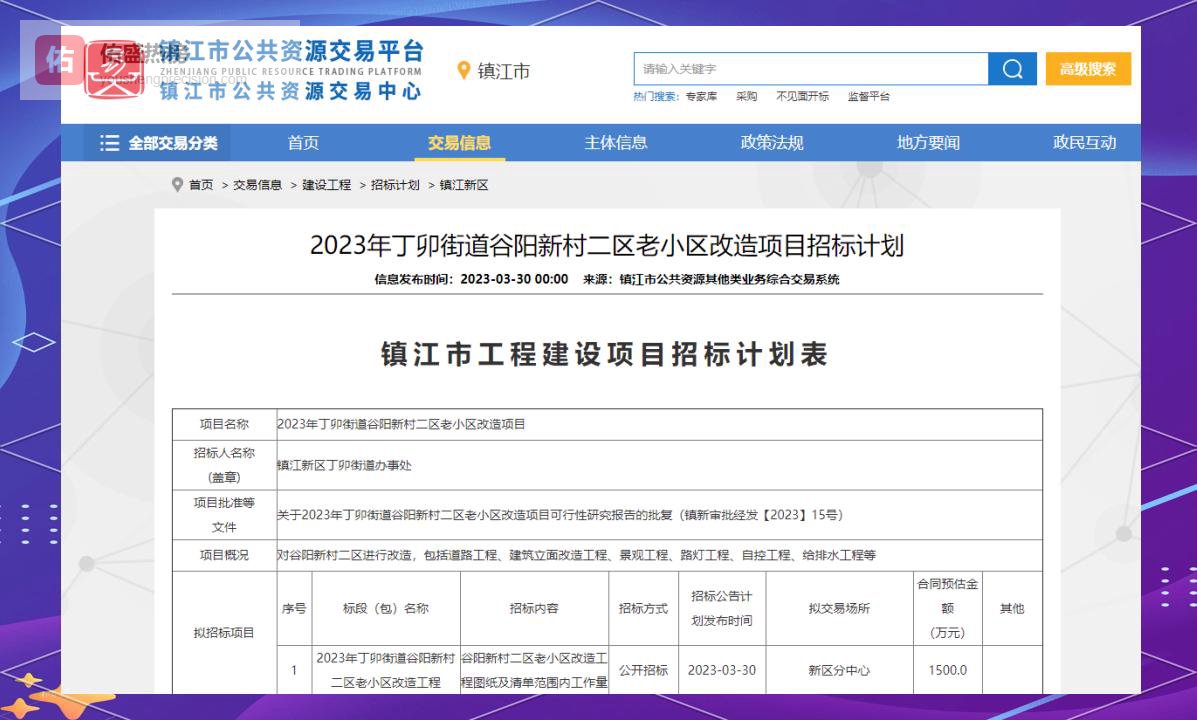The image size is (1197, 720).
Task: Click the 建设工程 breadcrumb link
Action: coord(327,185)
